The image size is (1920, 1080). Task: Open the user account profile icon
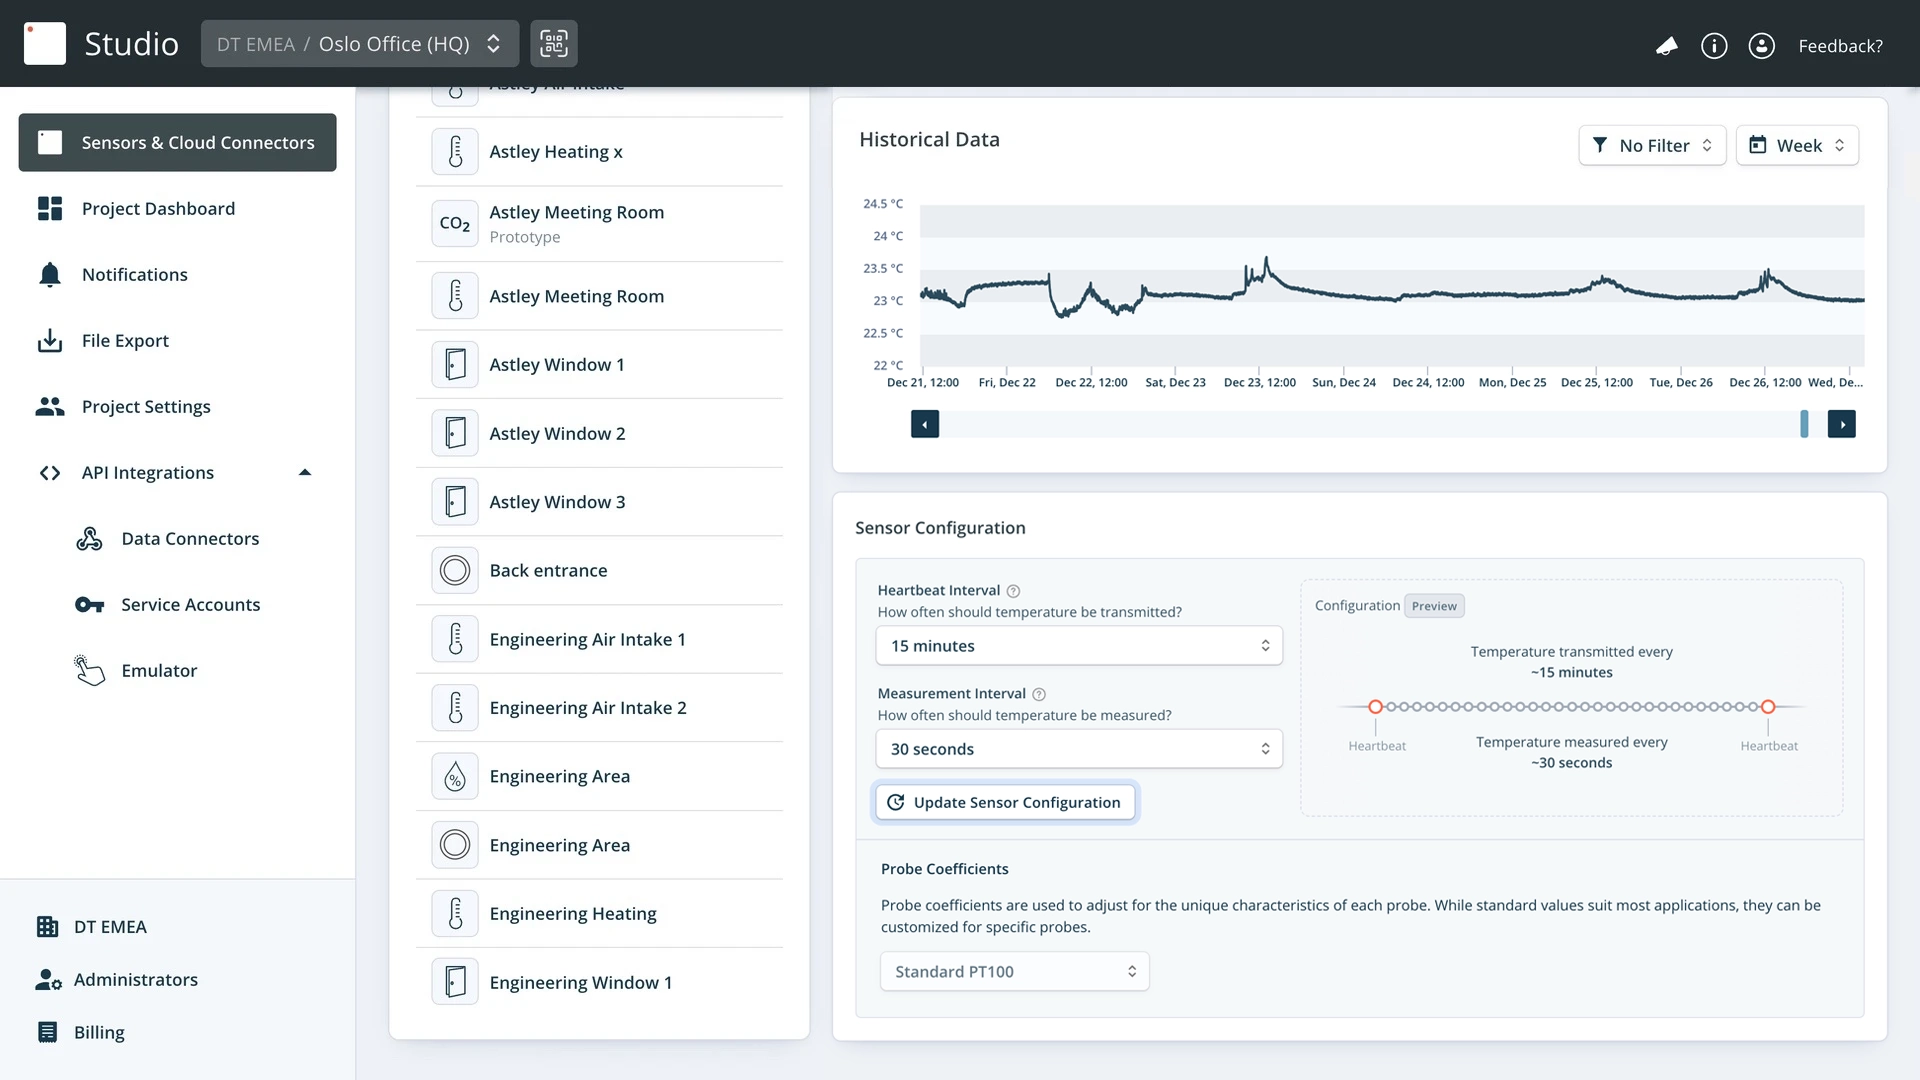coord(1761,46)
